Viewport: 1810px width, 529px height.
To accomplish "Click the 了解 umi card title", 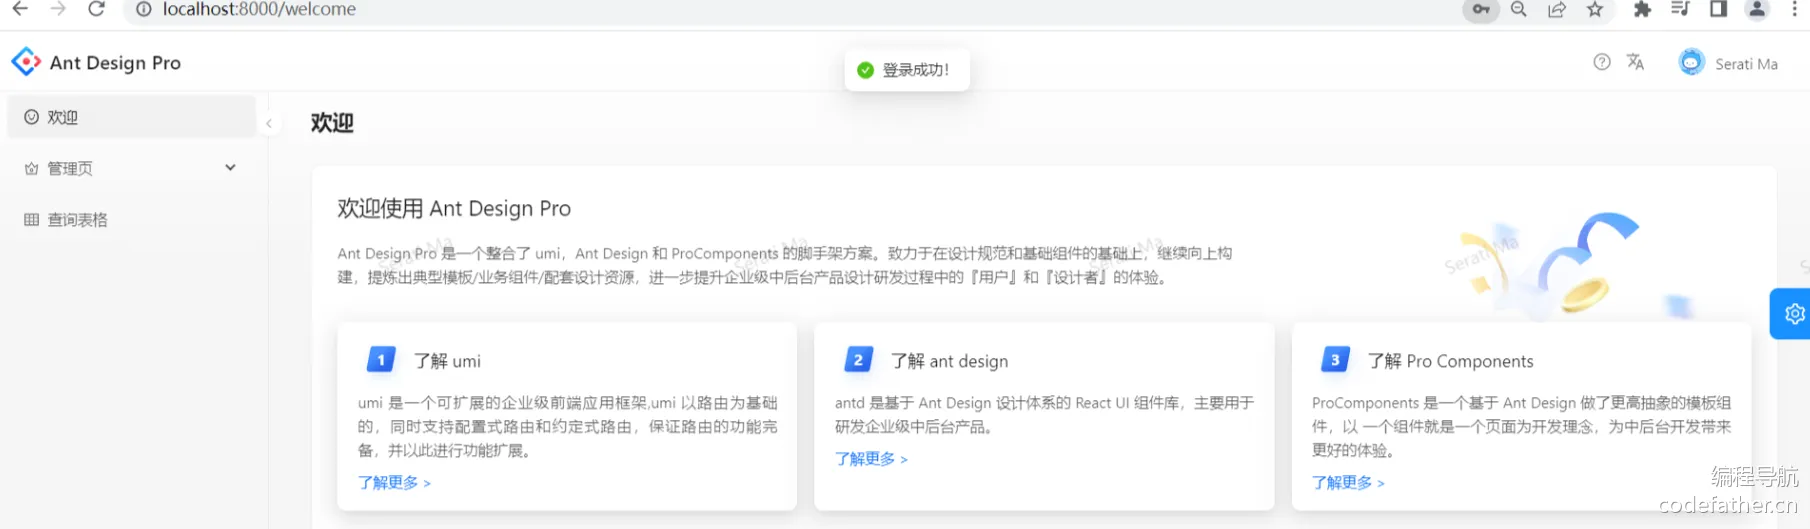I will [447, 361].
